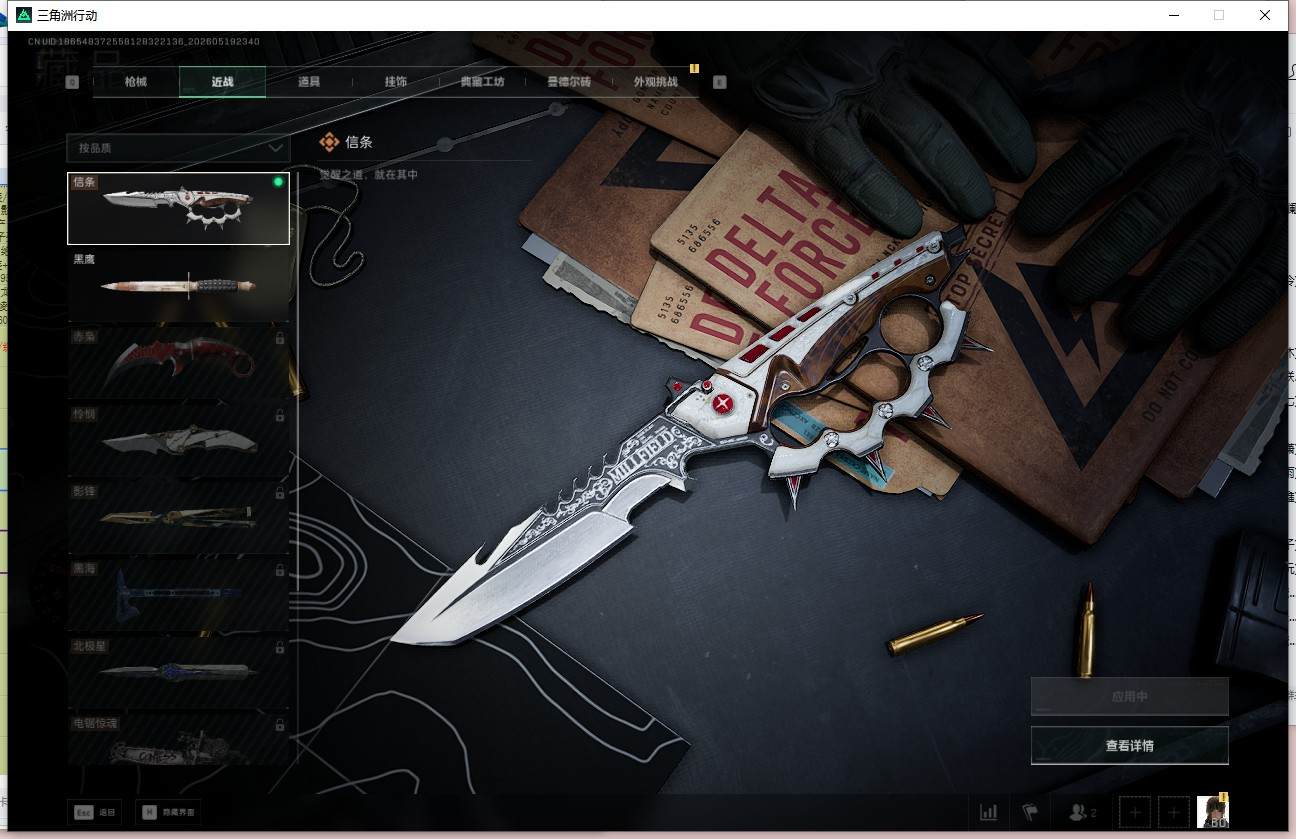Click the lock icon on 电锯惊魂
1296x839 pixels.
[x=279, y=725]
